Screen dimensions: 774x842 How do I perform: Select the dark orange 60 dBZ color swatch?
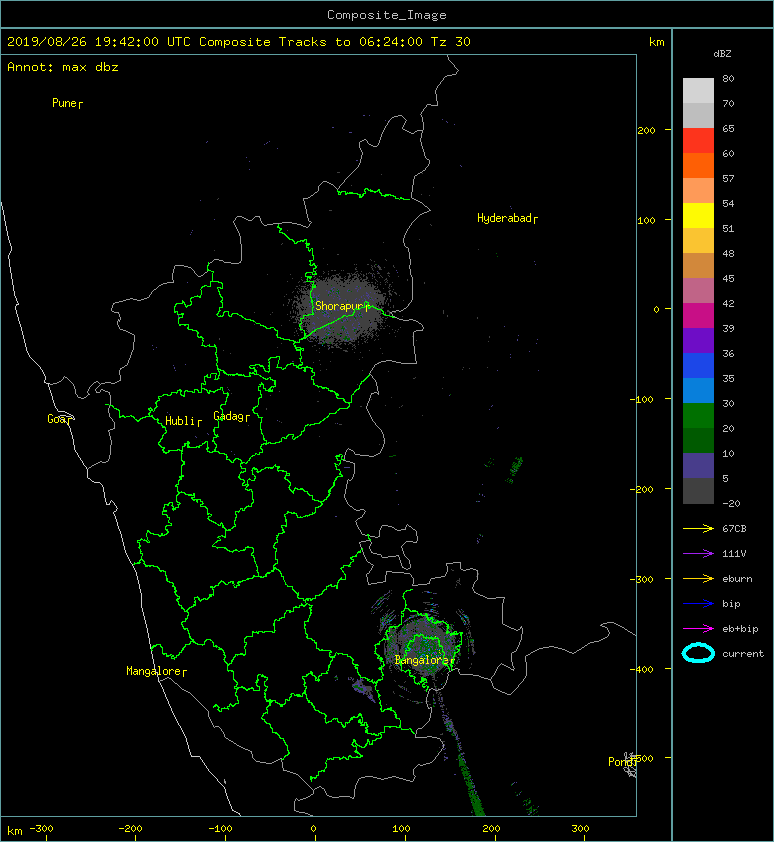[698, 165]
